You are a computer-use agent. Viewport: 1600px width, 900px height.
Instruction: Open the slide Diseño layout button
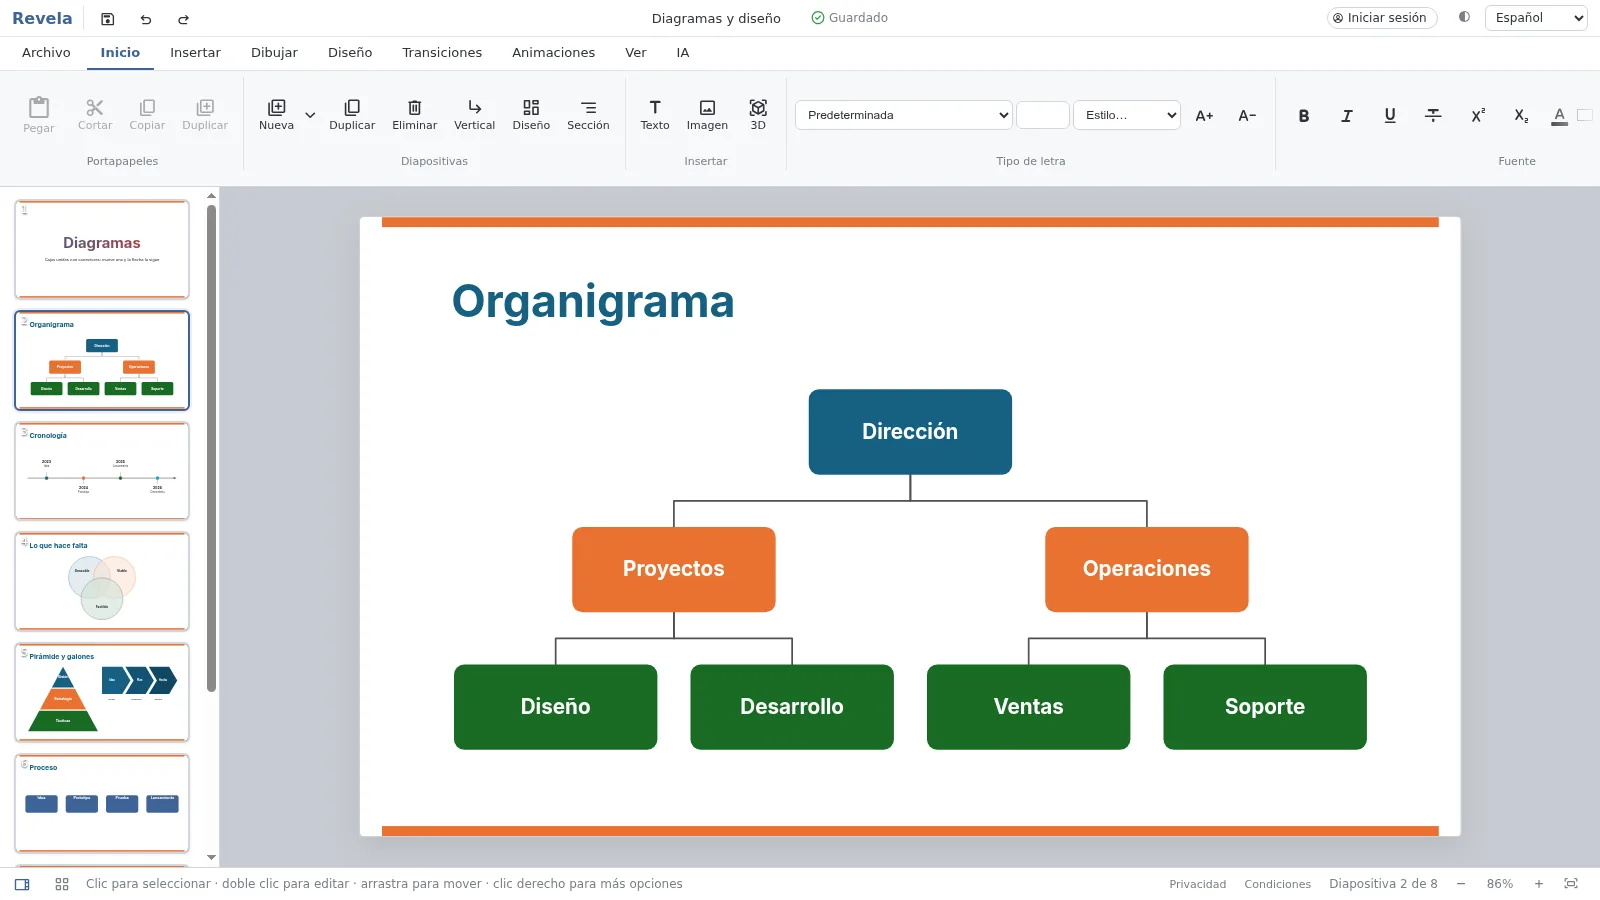531,115
